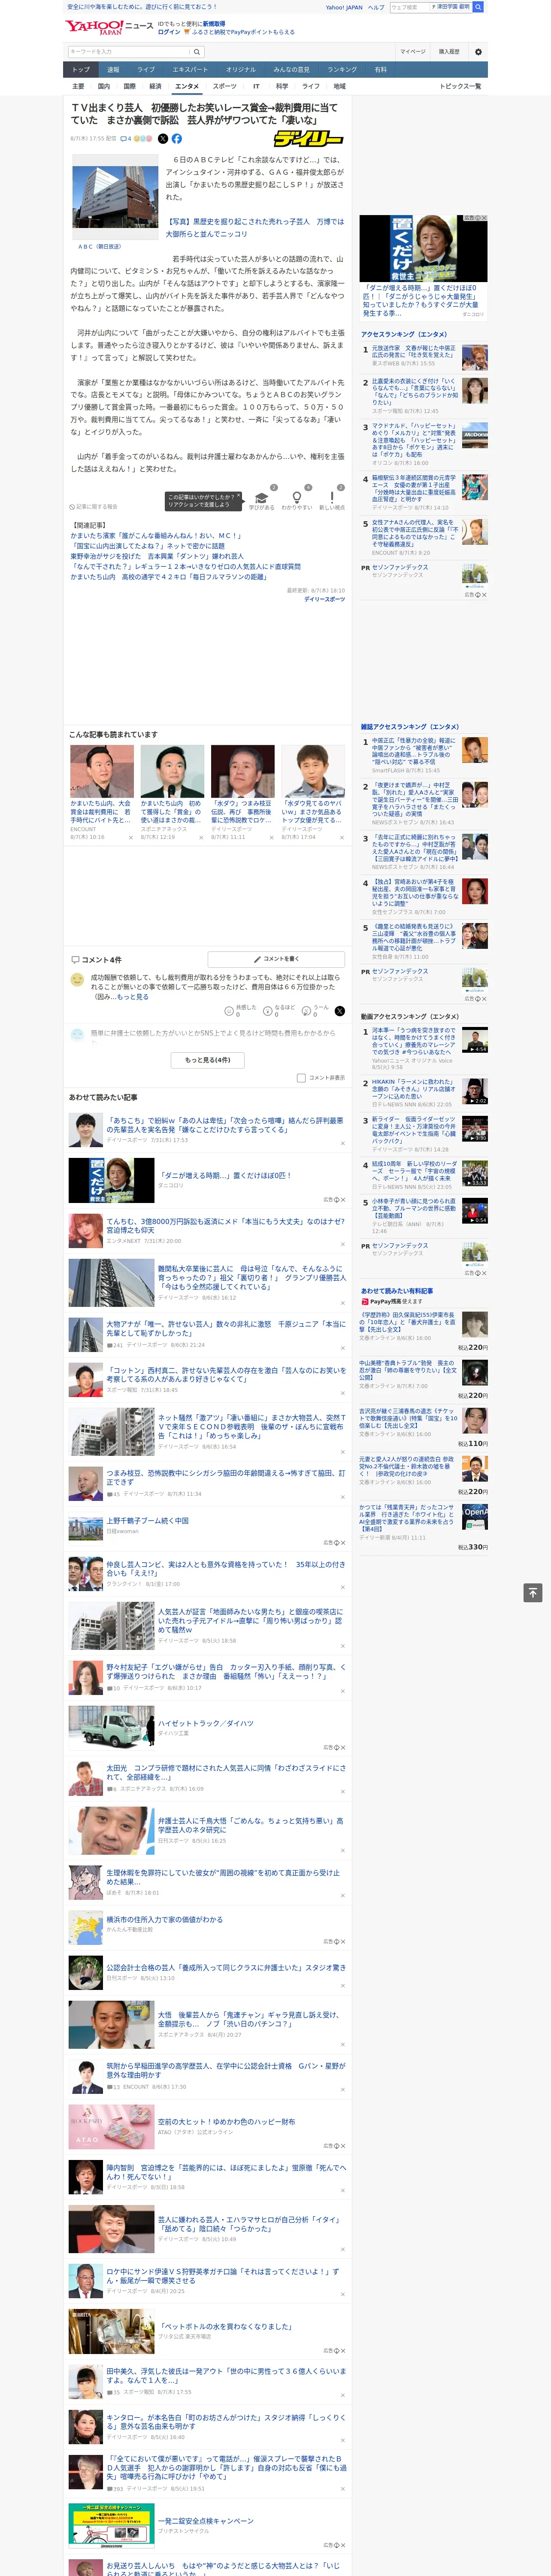Open settings via the gear icon
Screen dimensions: 551x2576
pyautogui.click(x=478, y=52)
